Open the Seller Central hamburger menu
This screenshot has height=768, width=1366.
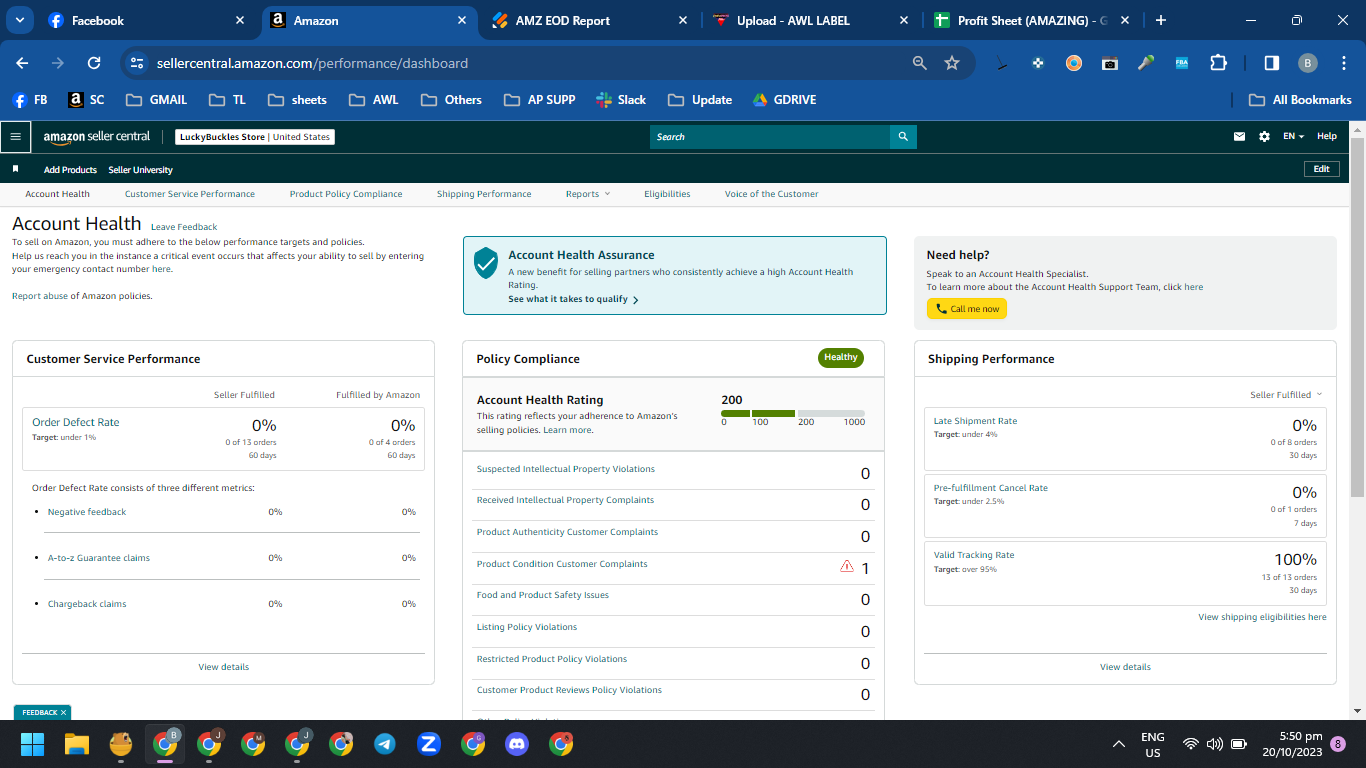[15, 136]
